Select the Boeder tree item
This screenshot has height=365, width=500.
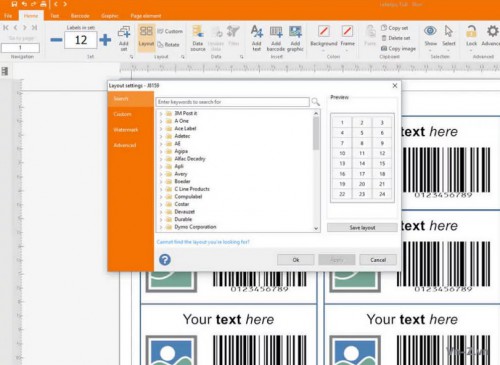point(182,181)
